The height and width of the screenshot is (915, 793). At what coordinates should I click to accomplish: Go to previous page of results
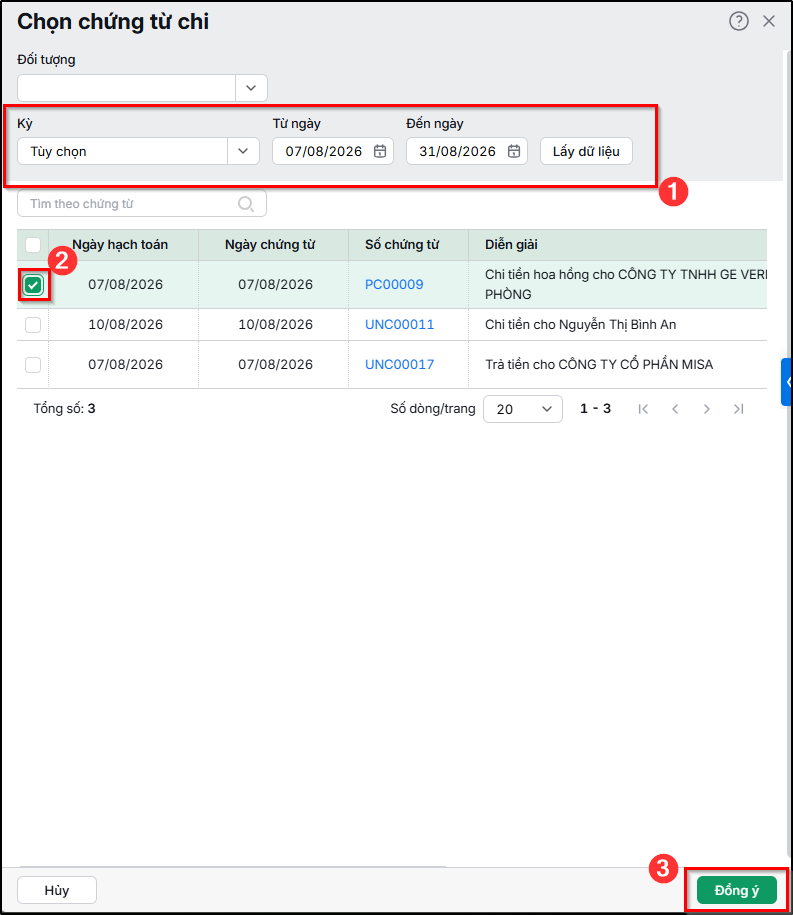pos(675,409)
